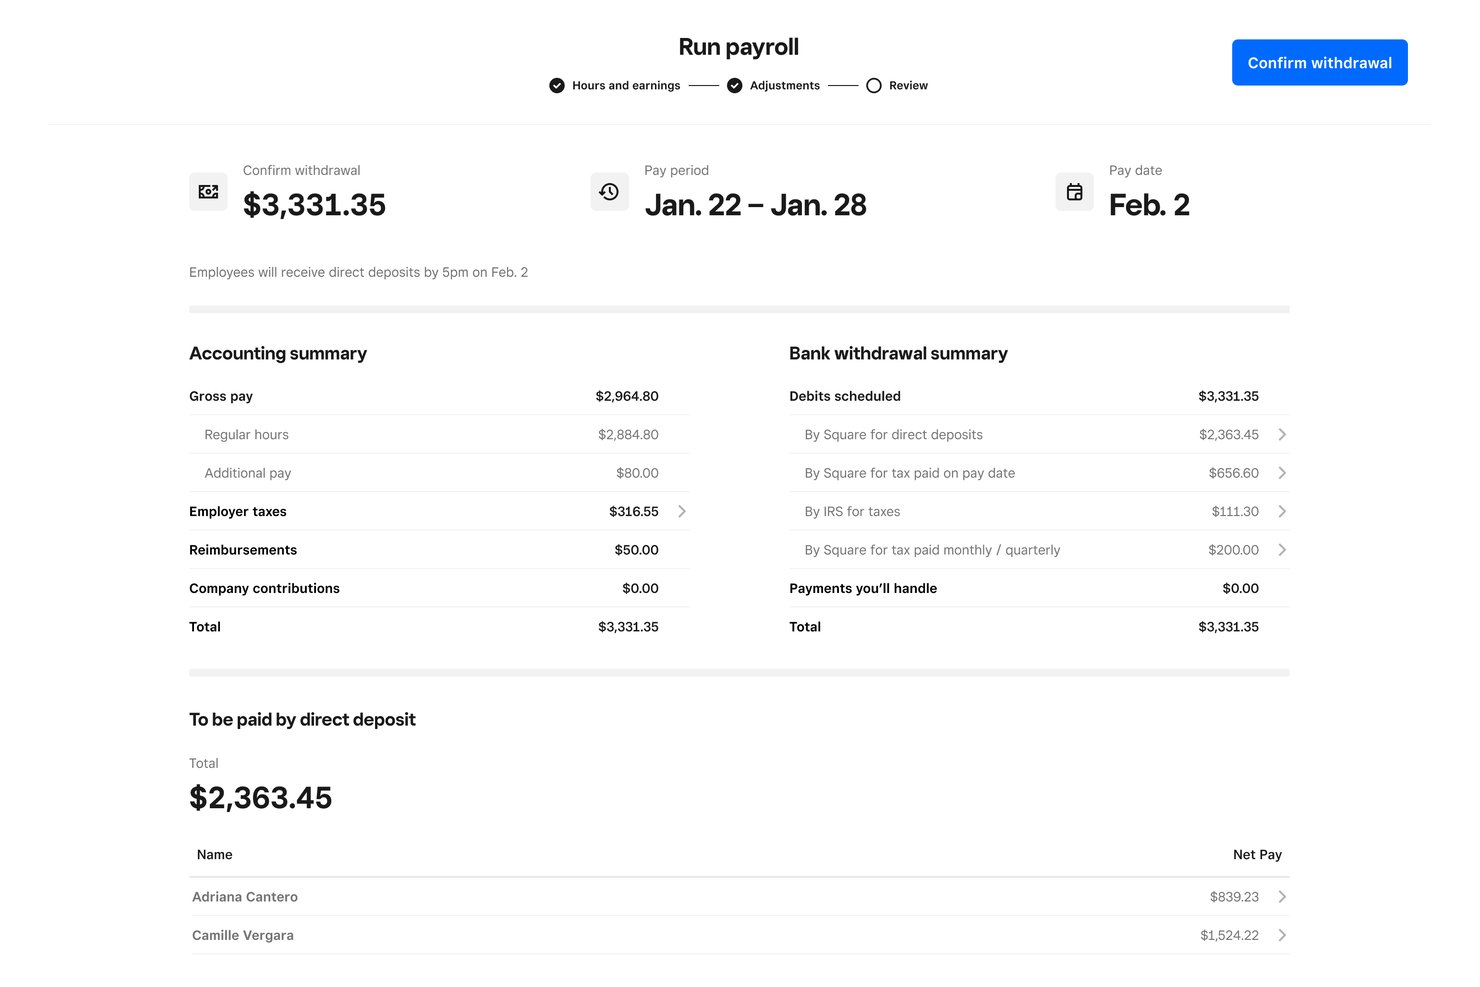The width and height of the screenshot is (1480, 987).
Task: Click the Employer taxes row label
Action: click(238, 511)
